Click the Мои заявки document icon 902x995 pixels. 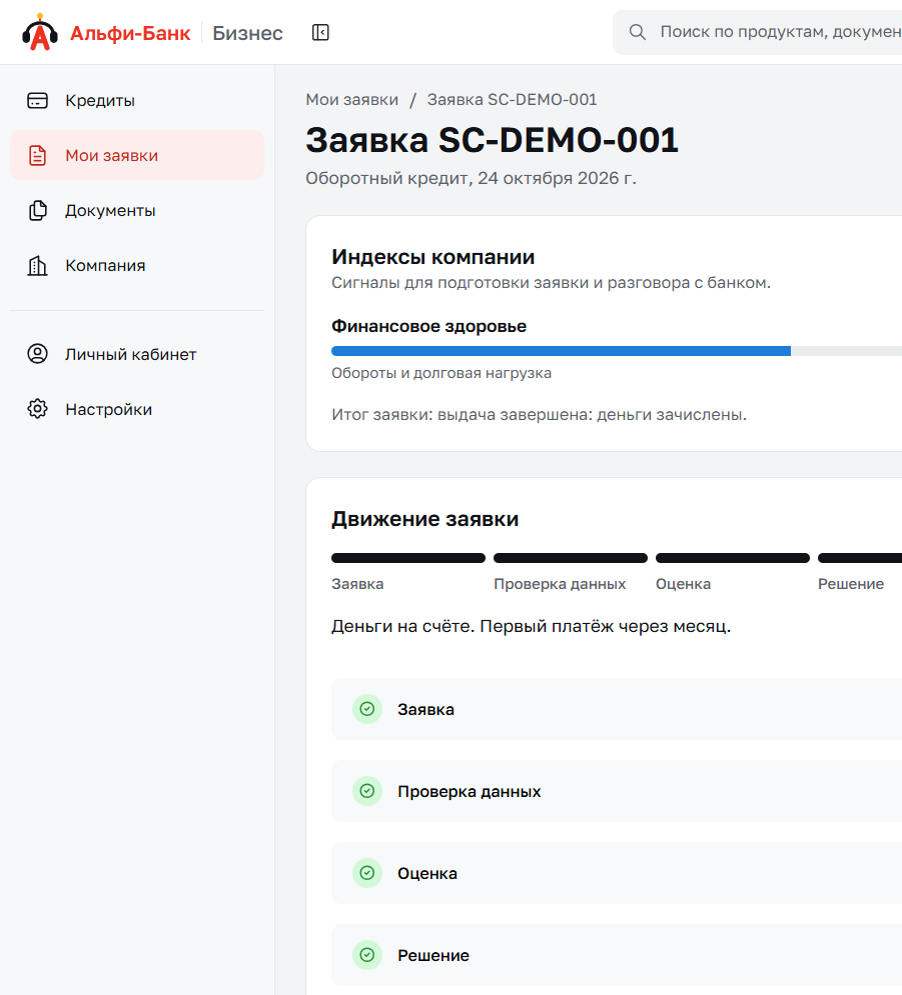pos(37,155)
